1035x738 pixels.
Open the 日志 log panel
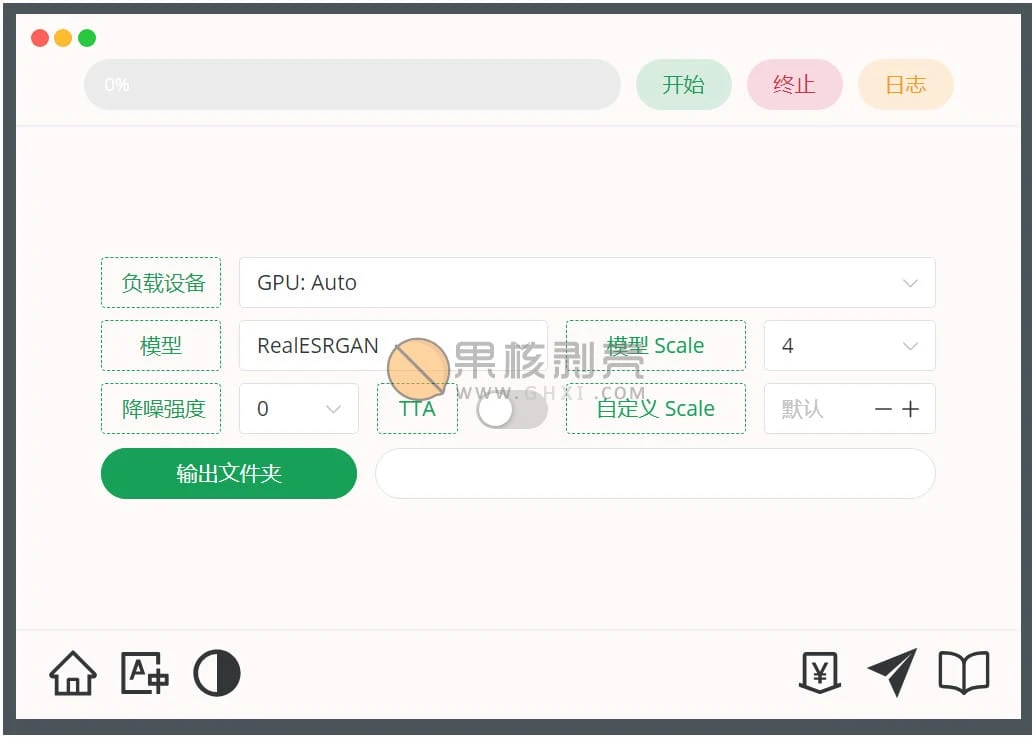point(905,85)
